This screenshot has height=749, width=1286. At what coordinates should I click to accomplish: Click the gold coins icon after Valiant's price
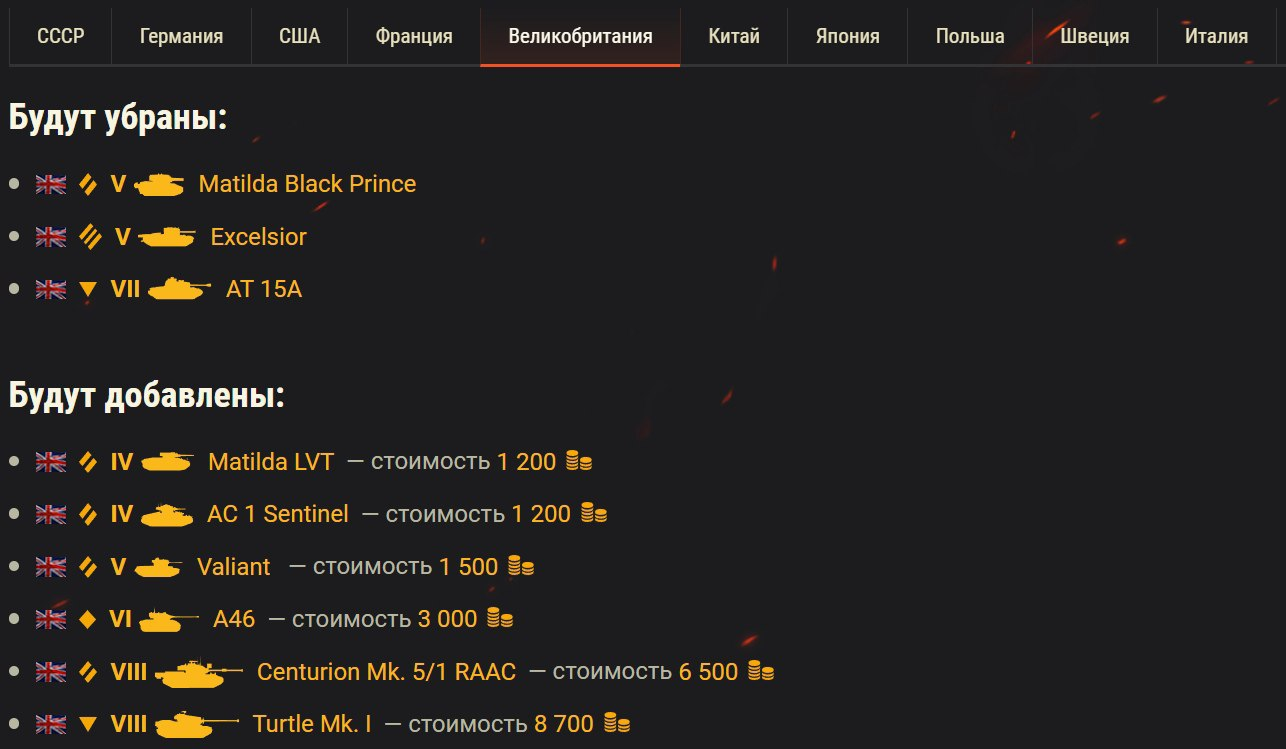(x=520, y=567)
